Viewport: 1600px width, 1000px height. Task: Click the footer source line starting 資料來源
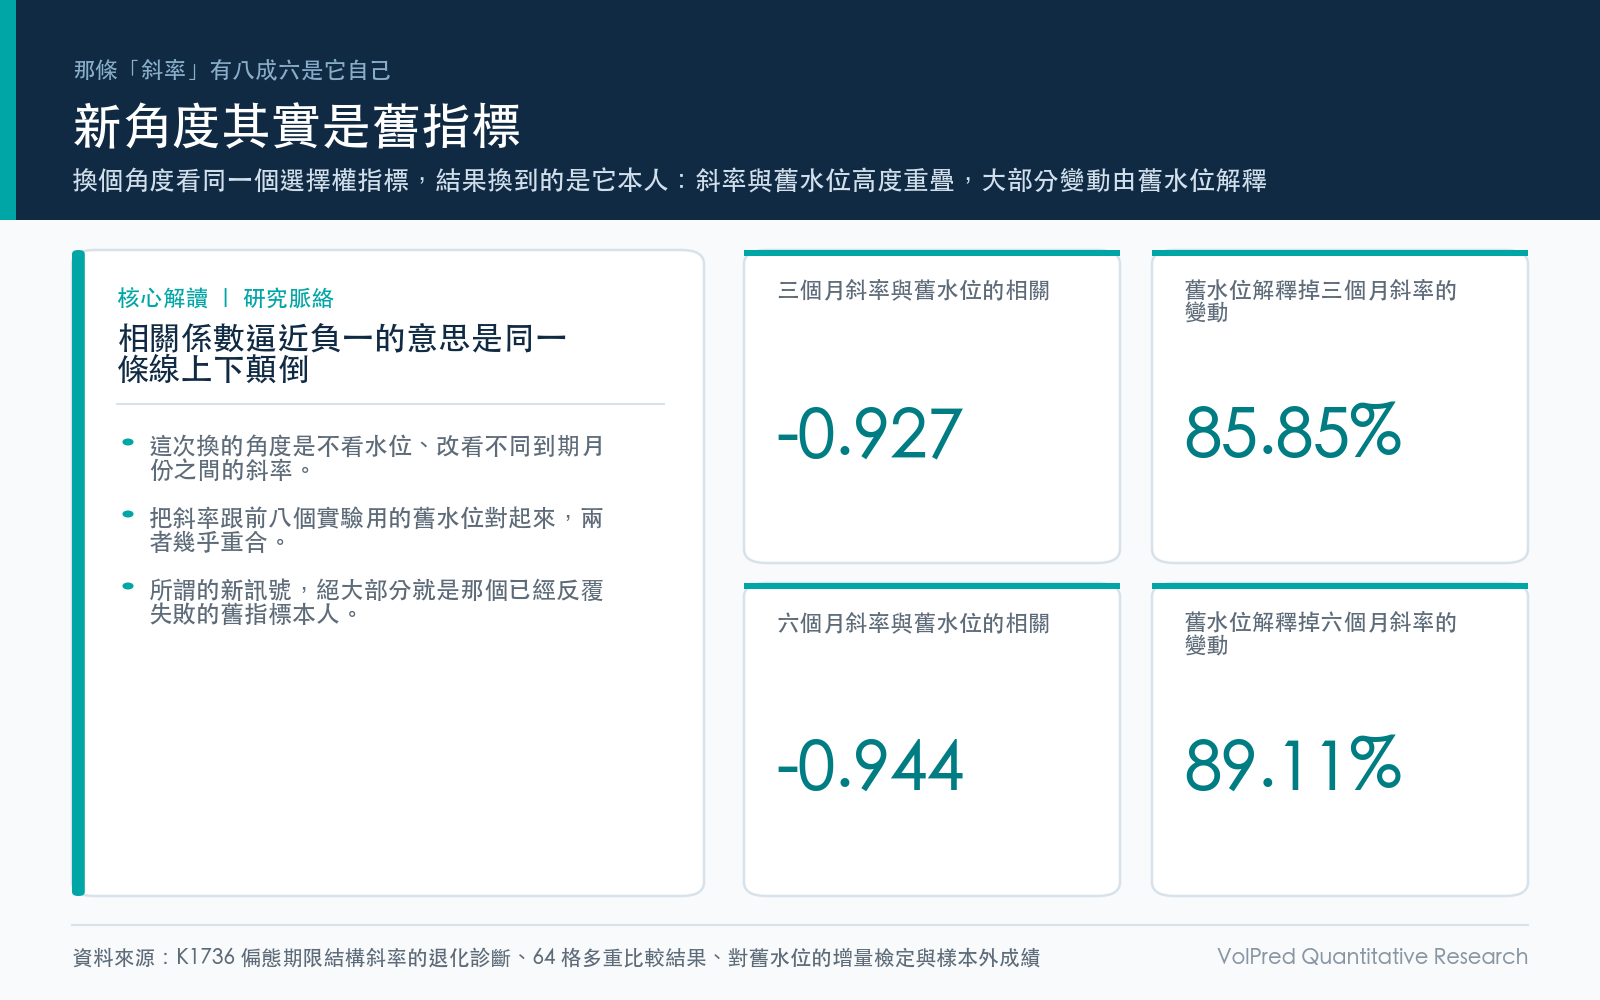[x=556, y=957]
